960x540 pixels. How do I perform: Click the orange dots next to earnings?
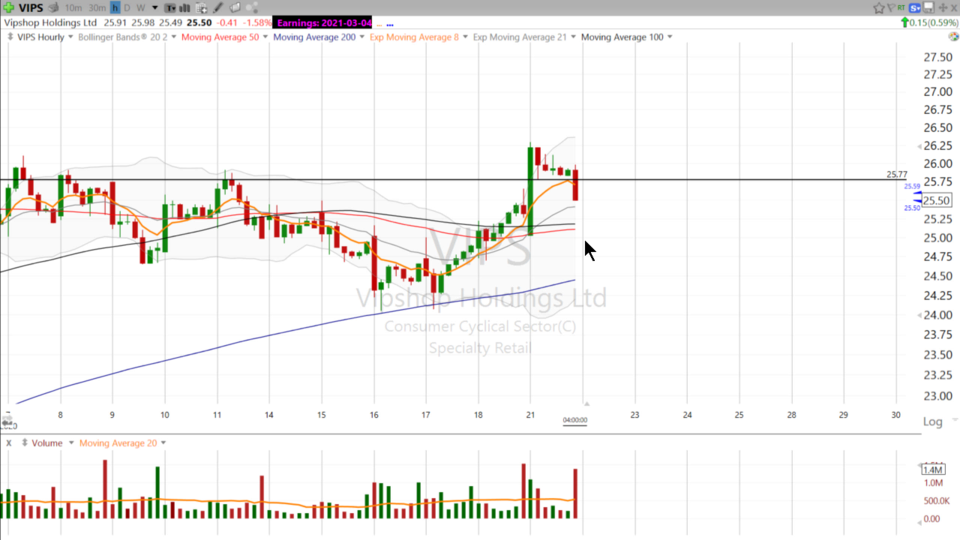click(x=379, y=25)
